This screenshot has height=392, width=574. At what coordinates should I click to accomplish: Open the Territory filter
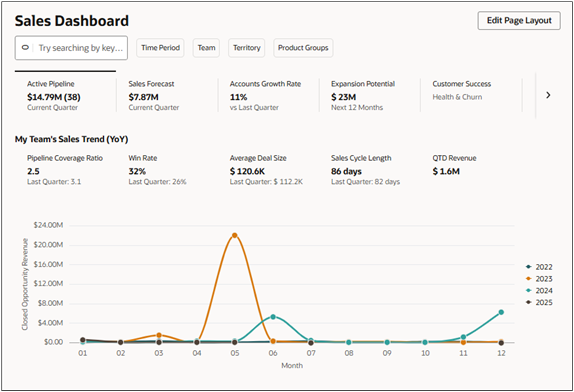pos(247,48)
